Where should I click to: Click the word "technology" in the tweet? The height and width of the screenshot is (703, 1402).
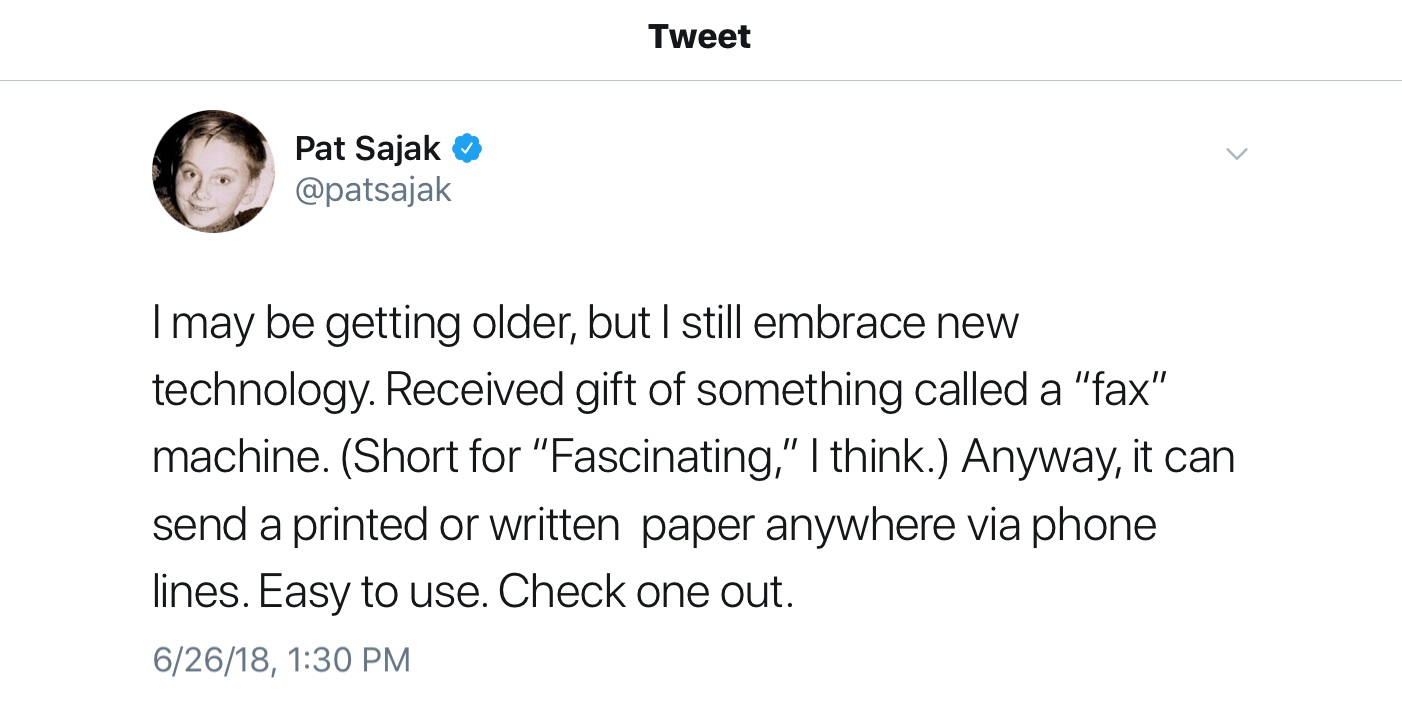(x=260, y=392)
